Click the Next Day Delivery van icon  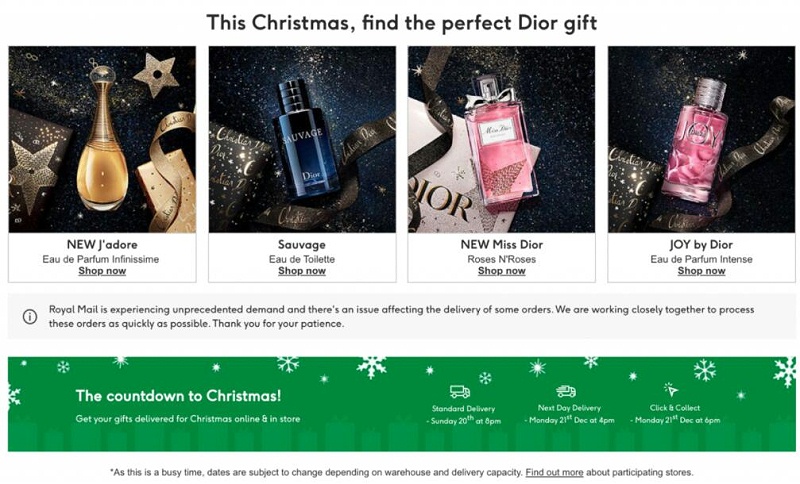click(566, 391)
